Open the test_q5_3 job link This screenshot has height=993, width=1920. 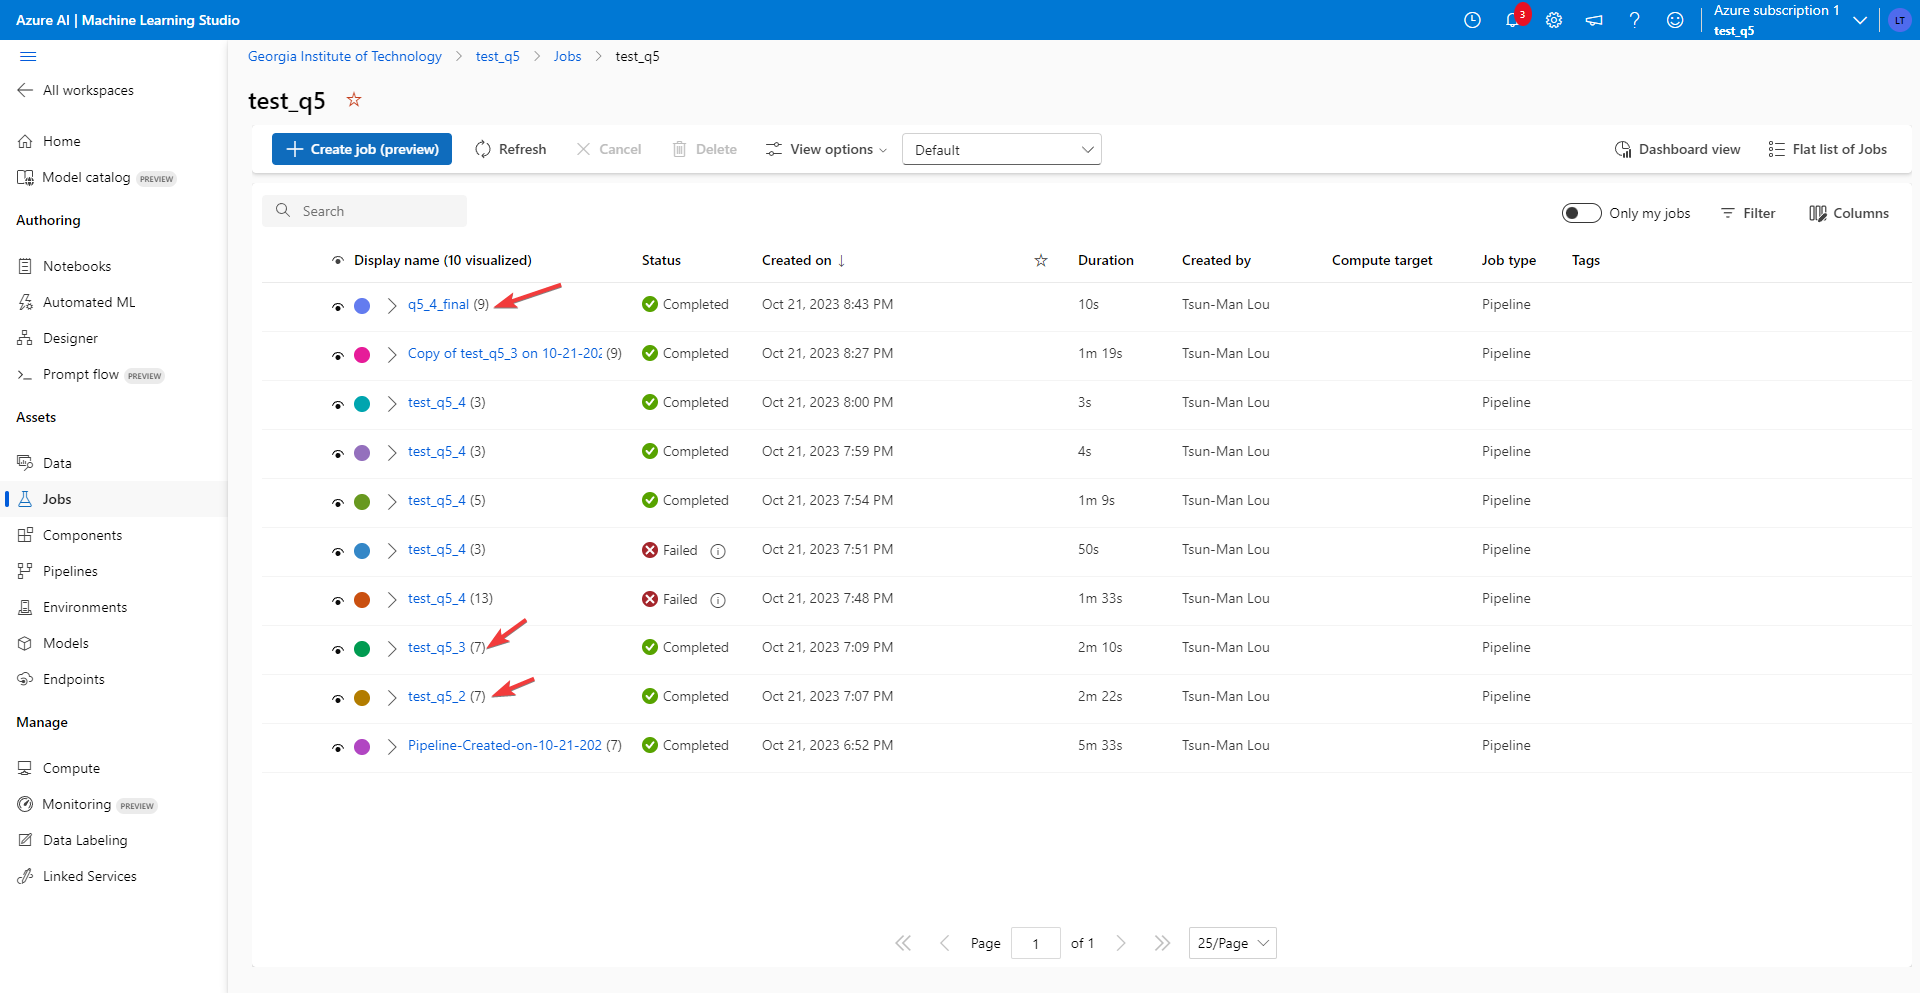(x=436, y=648)
